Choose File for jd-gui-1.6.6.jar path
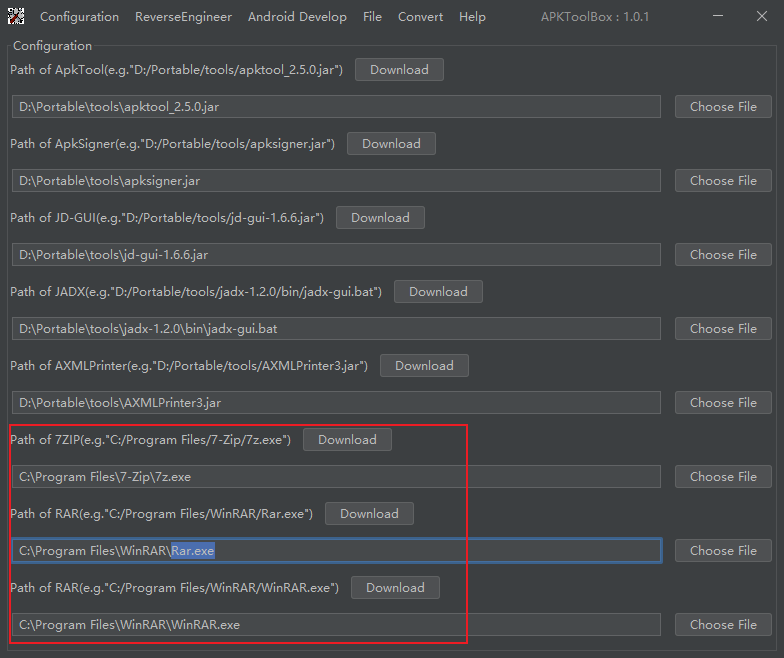Image resolution: width=784 pixels, height=658 pixels. point(723,254)
